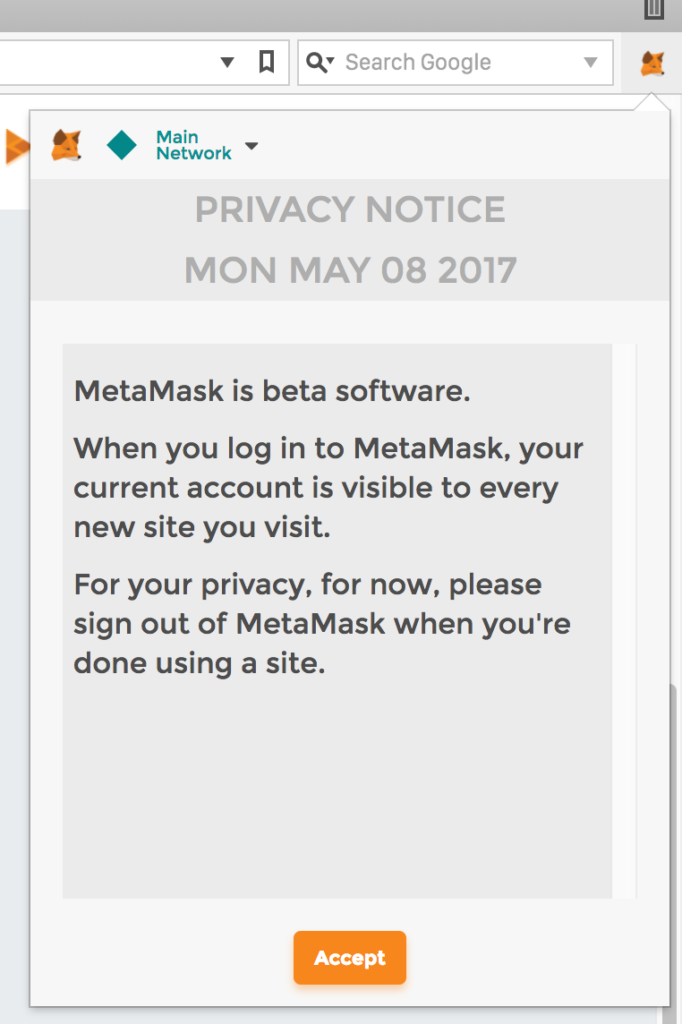Click the PRIVACY NOTICE heading
Viewport: 682px width, 1024px height.
click(x=350, y=210)
